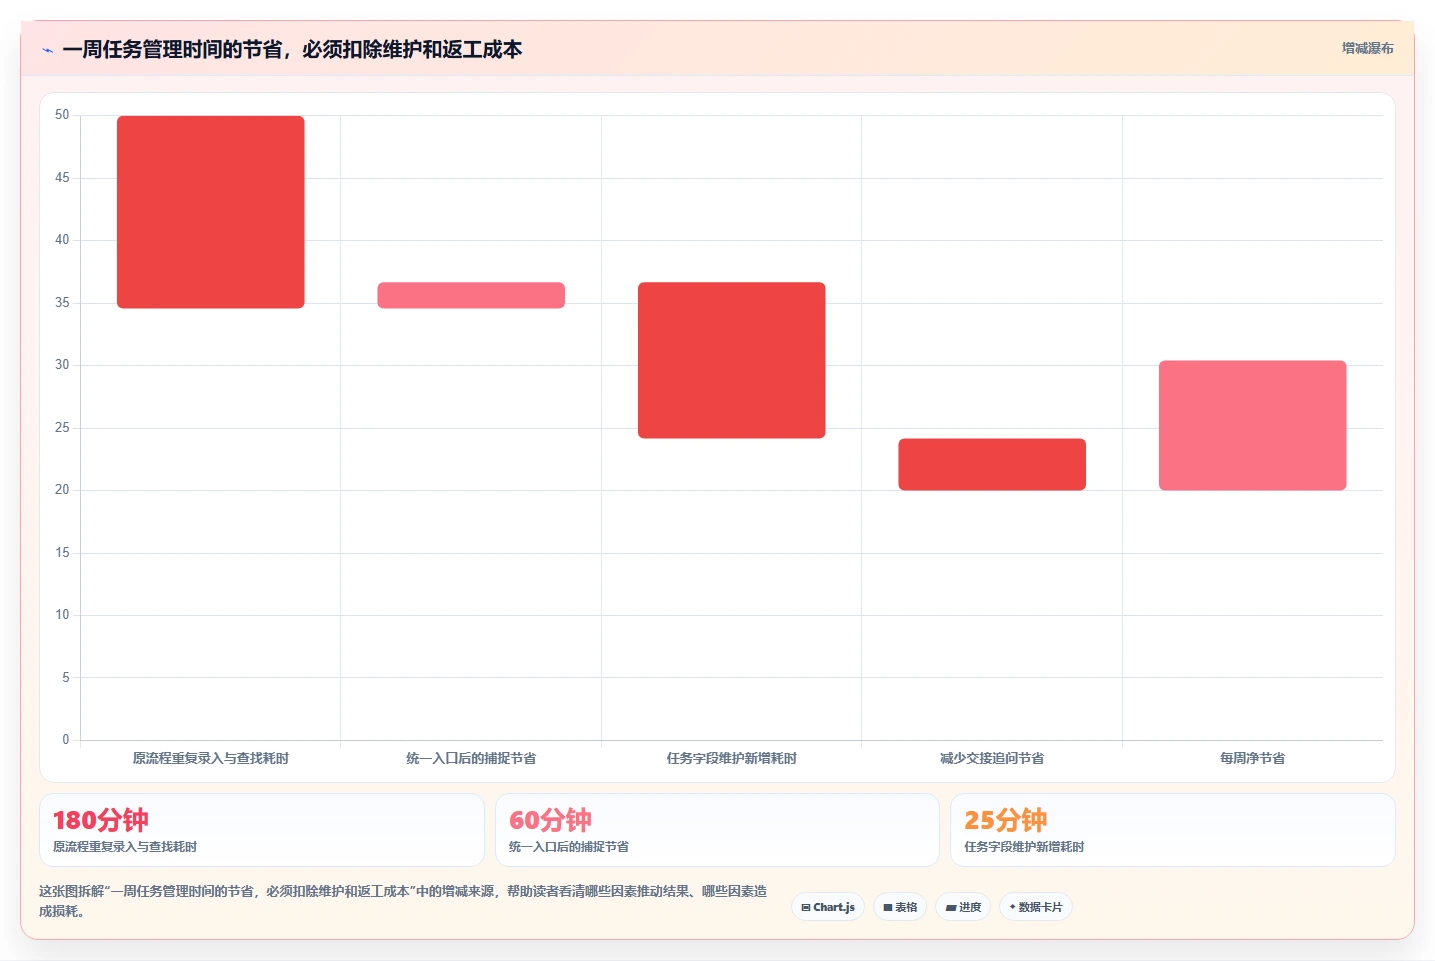Click the pink bar for 统一入口后的捕捉节省
This screenshot has width=1435, height=961.
[x=471, y=295]
